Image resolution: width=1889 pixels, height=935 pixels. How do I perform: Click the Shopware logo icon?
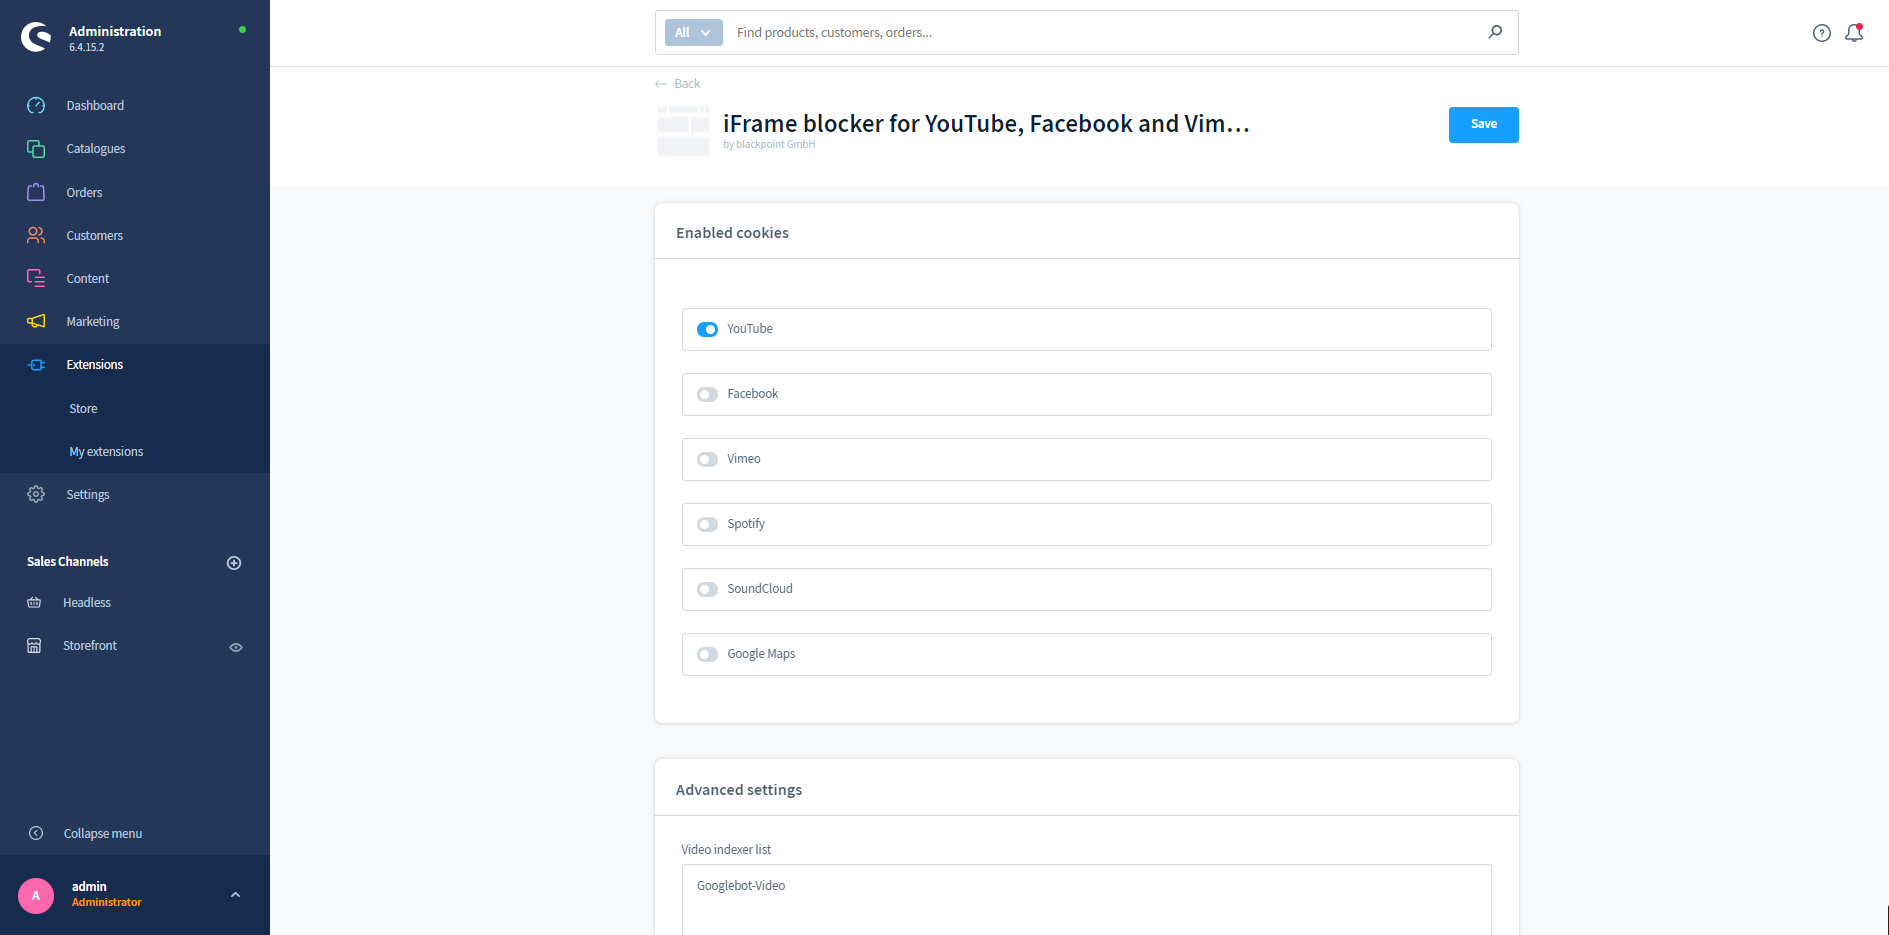(x=36, y=37)
